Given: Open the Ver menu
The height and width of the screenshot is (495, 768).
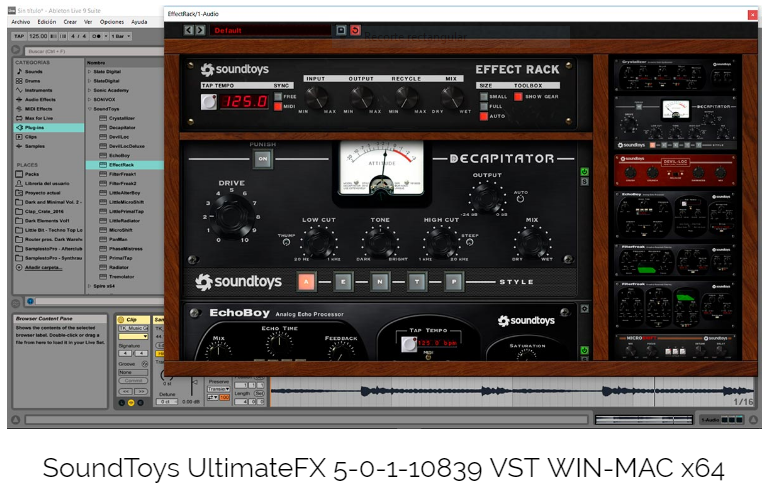Looking at the screenshot, I should pyautogui.click(x=88, y=22).
